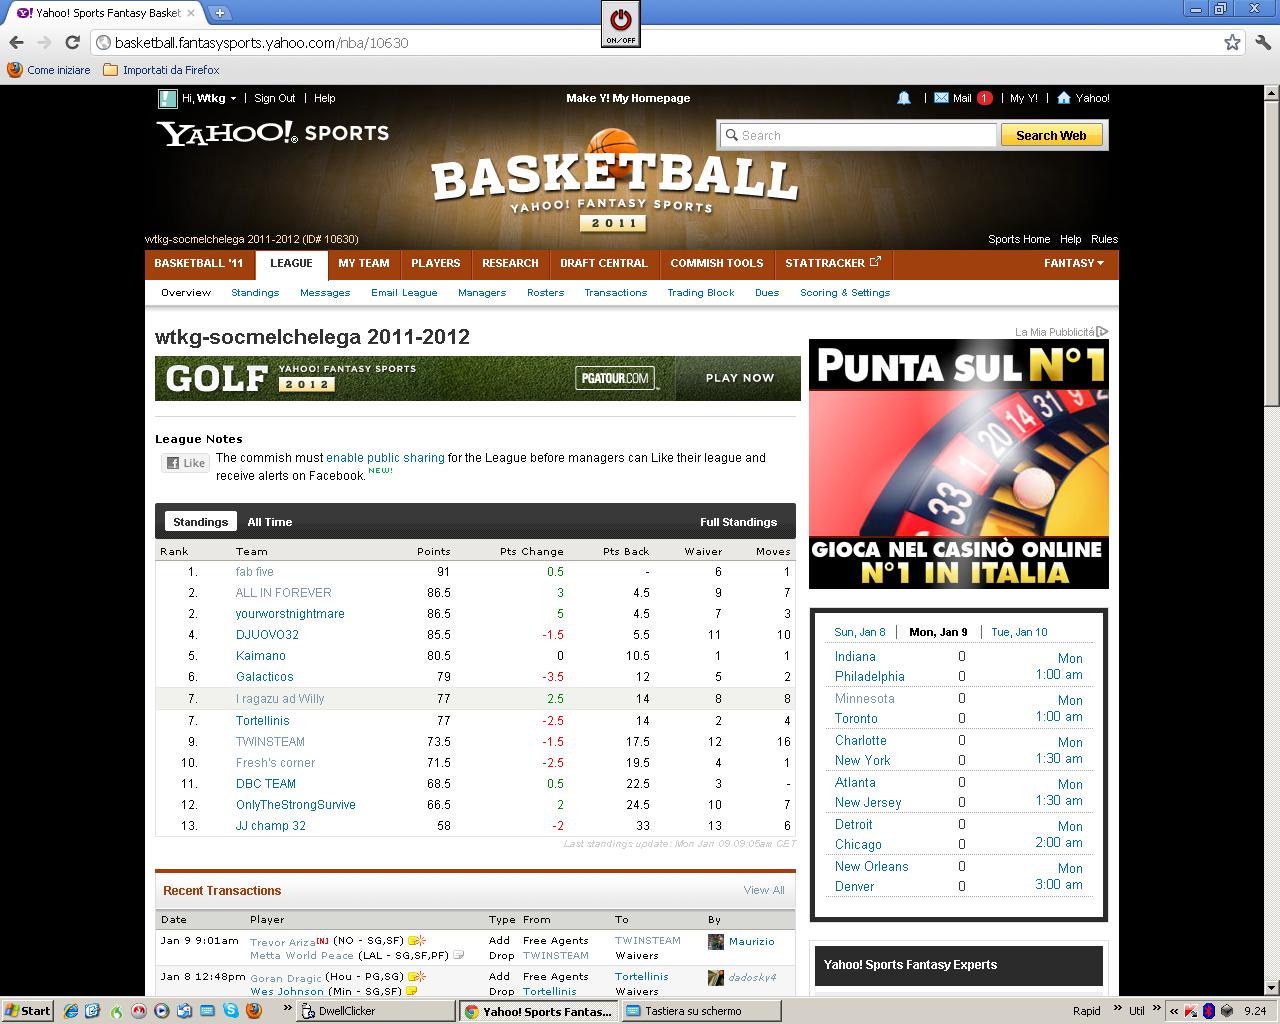Click the ON/OFF power icon

click(620, 23)
